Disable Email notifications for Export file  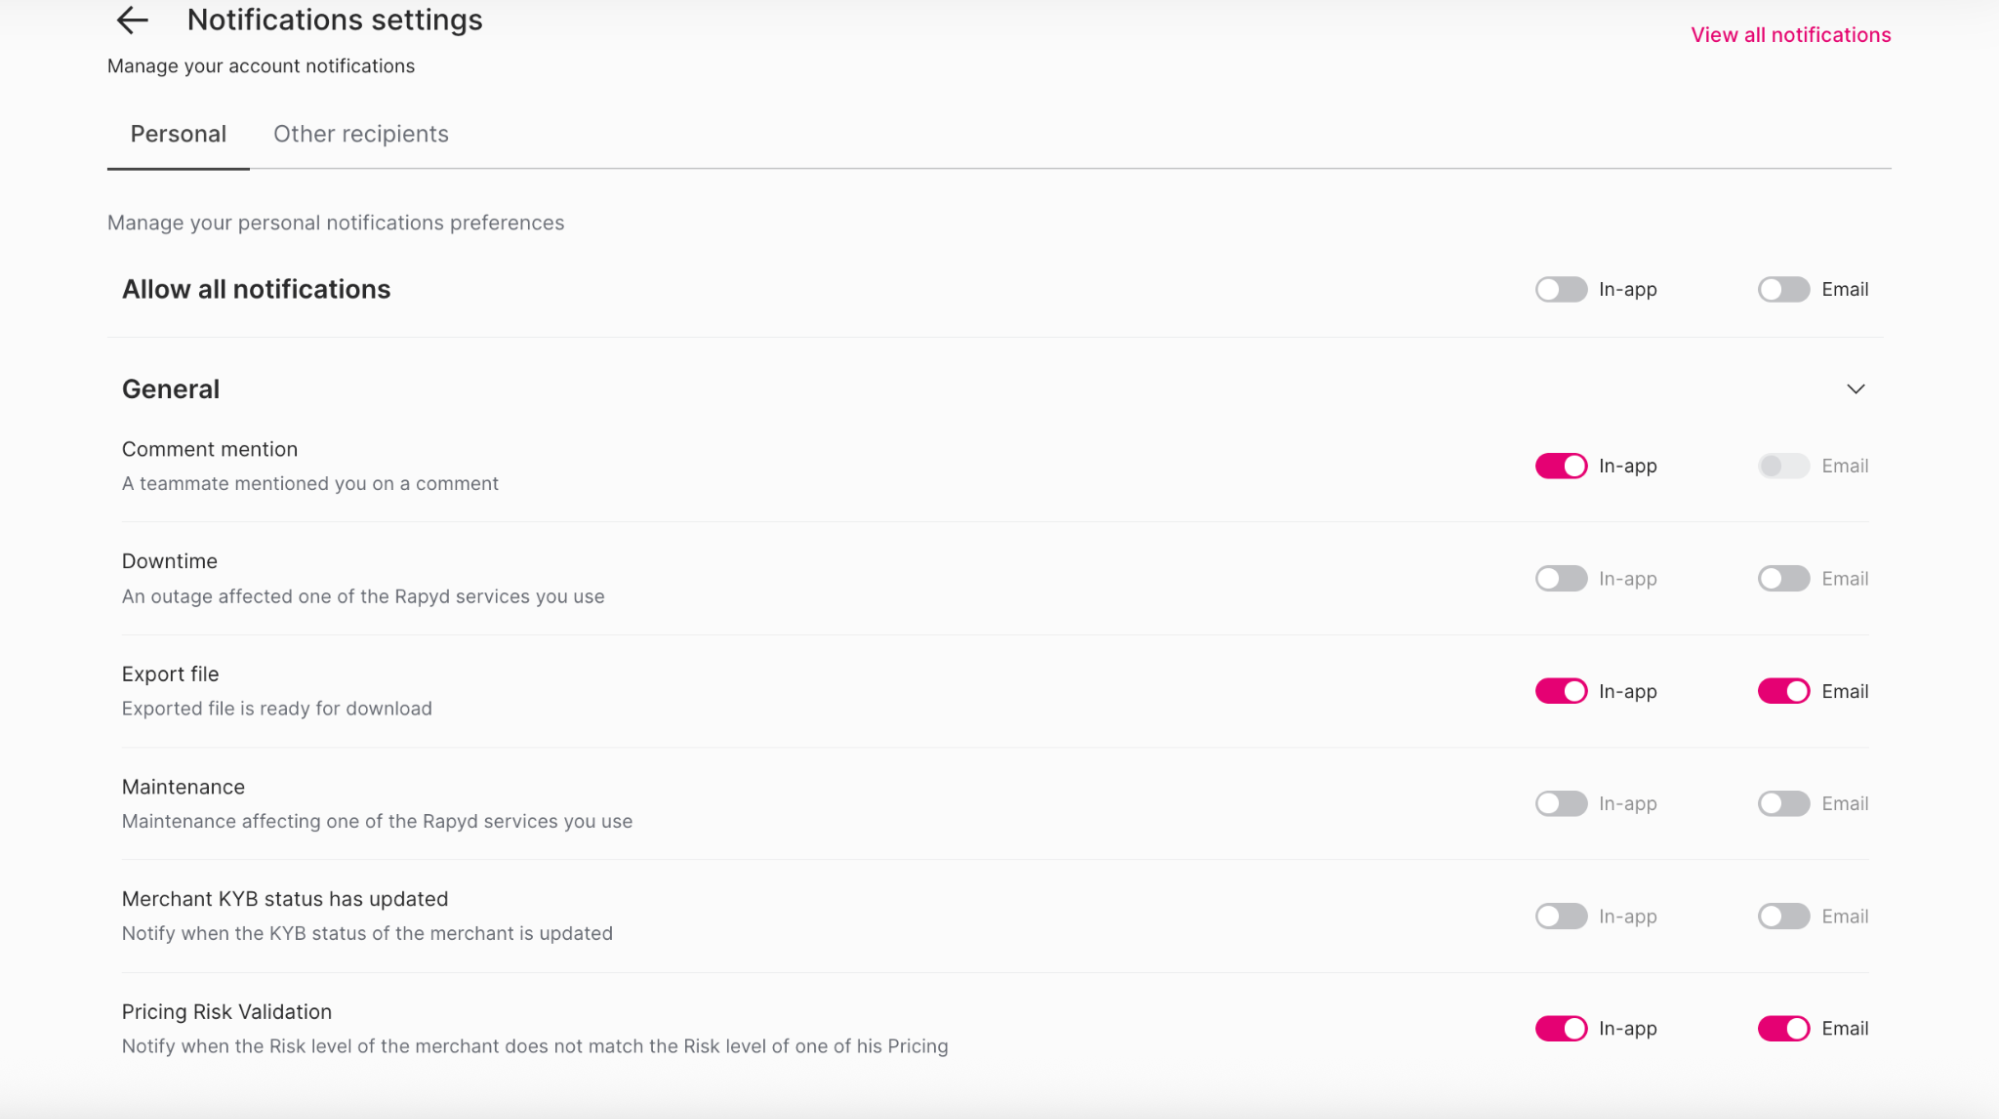pos(1783,690)
